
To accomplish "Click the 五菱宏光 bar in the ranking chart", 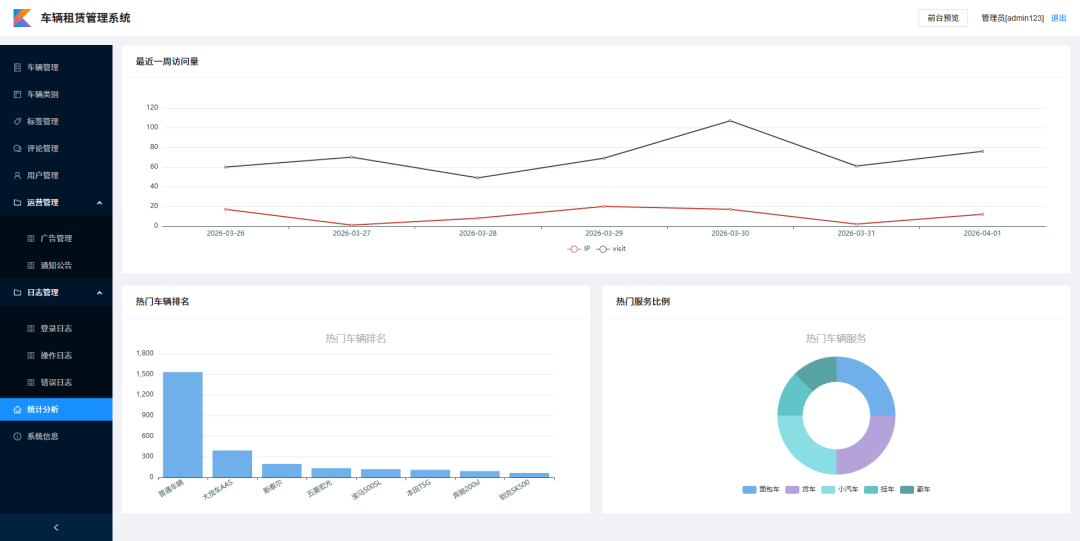I will [x=331, y=473].
